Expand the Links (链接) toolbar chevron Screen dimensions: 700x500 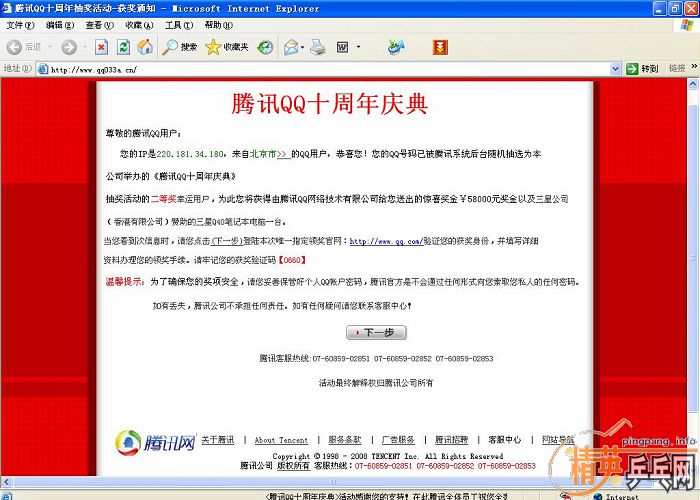click(x=694, y=67)
